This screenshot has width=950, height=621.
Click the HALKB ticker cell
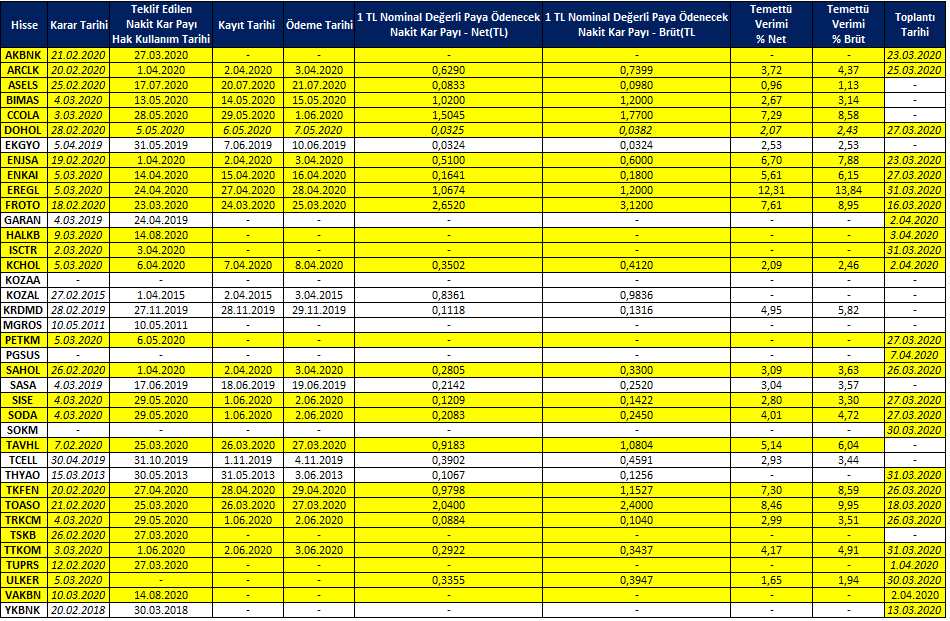click(x=24, y=235)
